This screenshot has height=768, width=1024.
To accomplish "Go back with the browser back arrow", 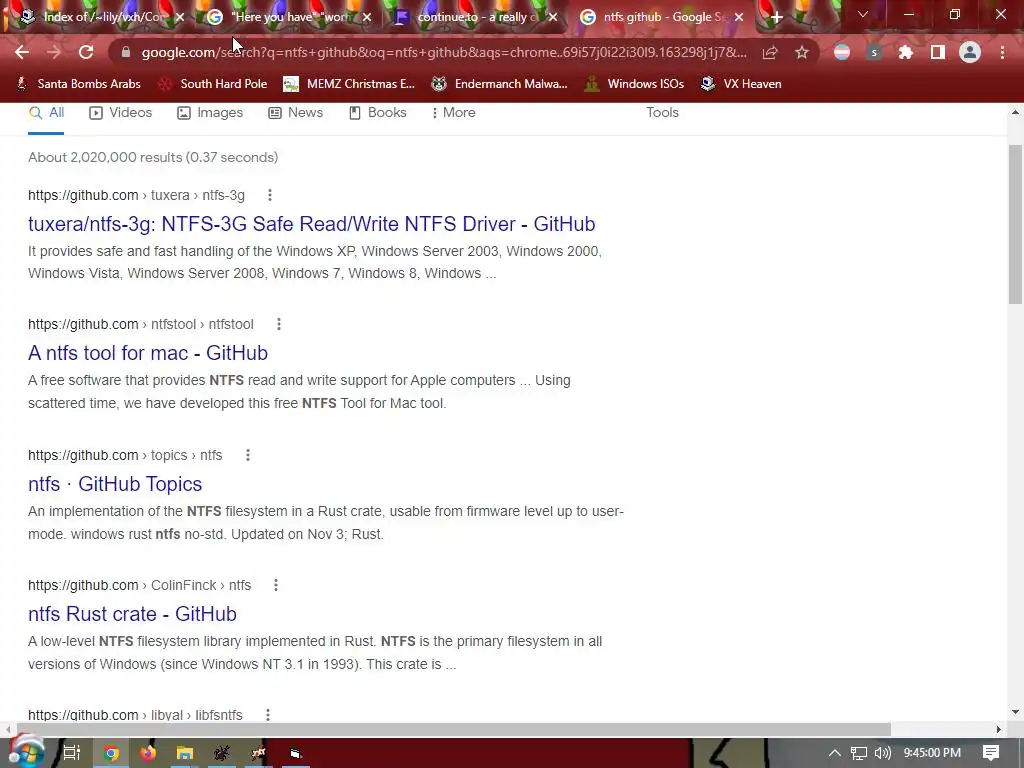I will point(22,52).
